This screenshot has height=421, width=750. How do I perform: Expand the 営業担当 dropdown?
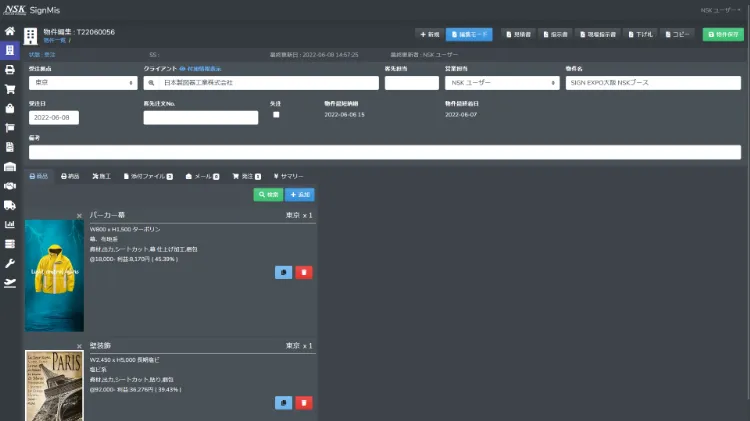point(502,83)
